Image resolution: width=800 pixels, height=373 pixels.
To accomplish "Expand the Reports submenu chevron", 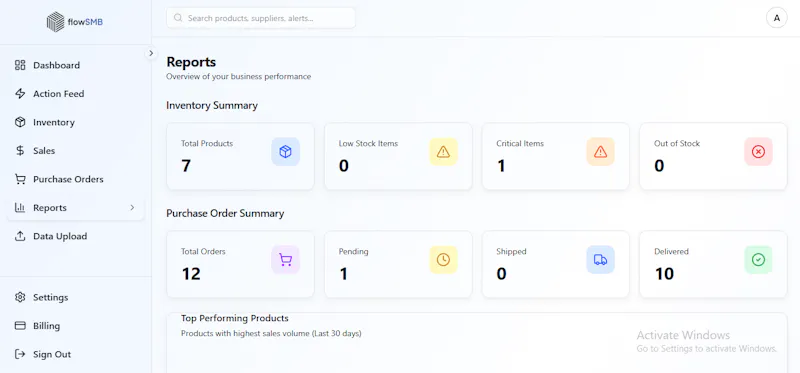I will click(x=132, y=208).
